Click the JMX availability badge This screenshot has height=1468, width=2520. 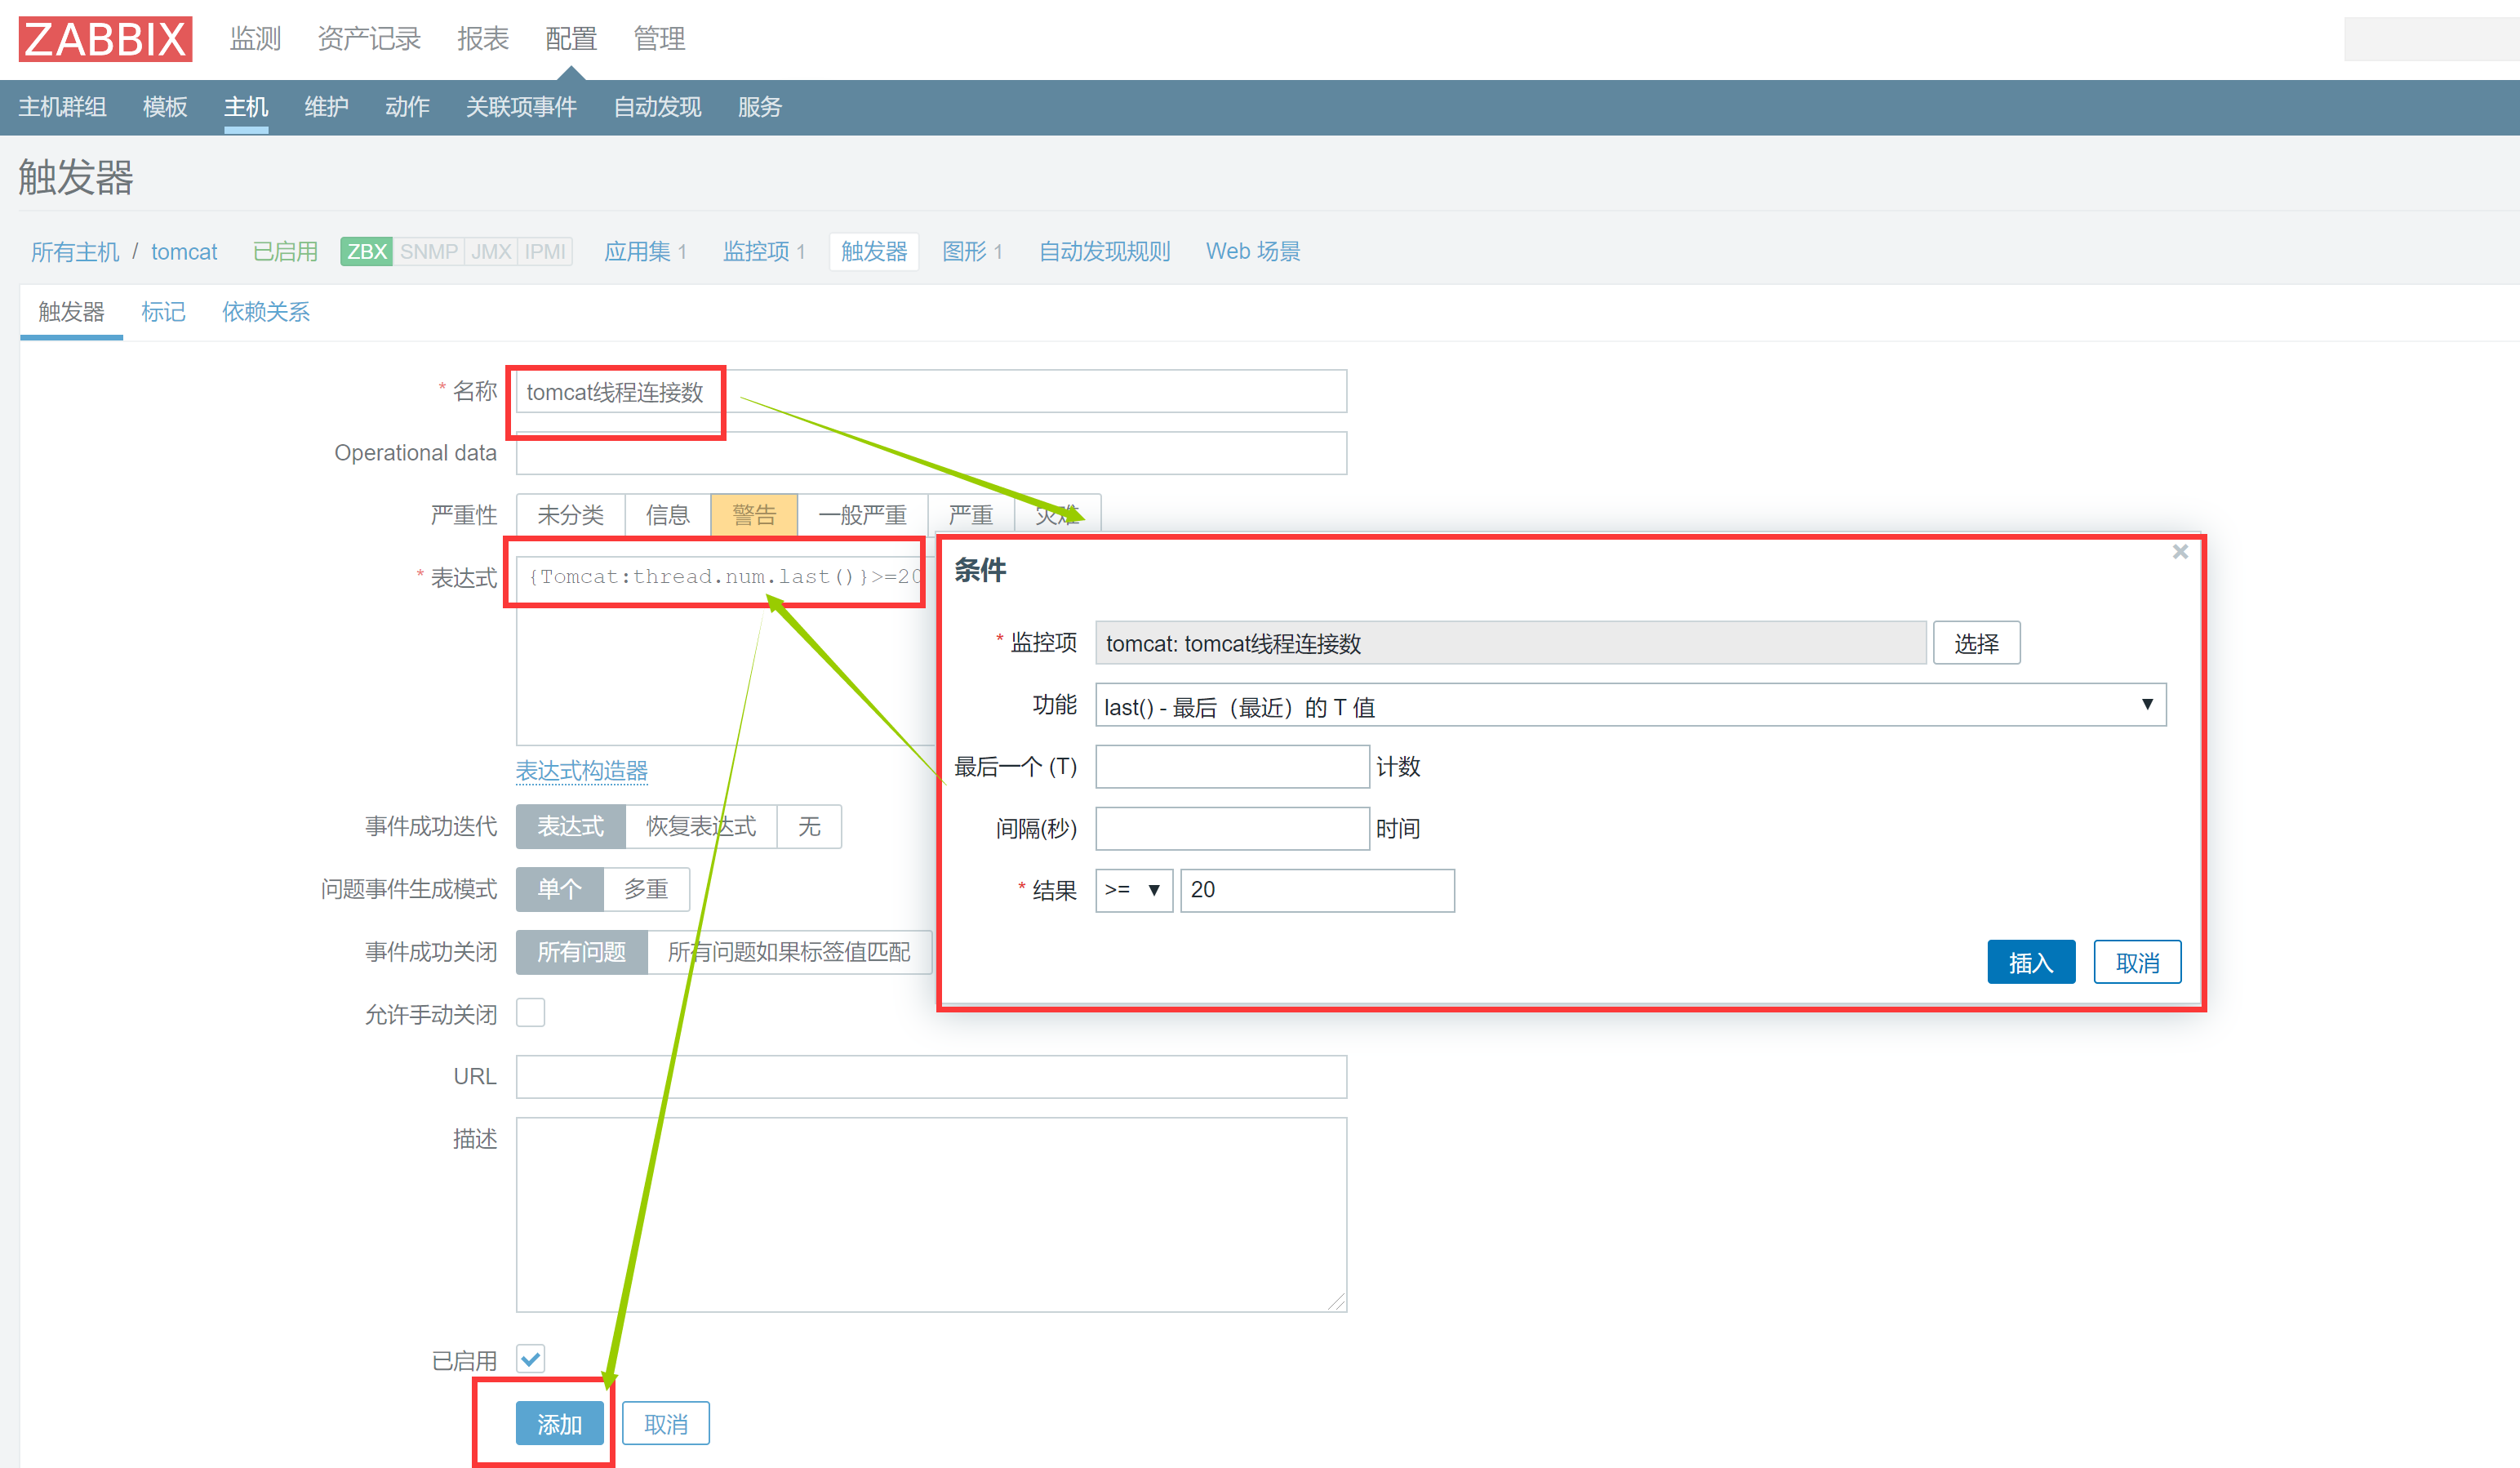490,251
